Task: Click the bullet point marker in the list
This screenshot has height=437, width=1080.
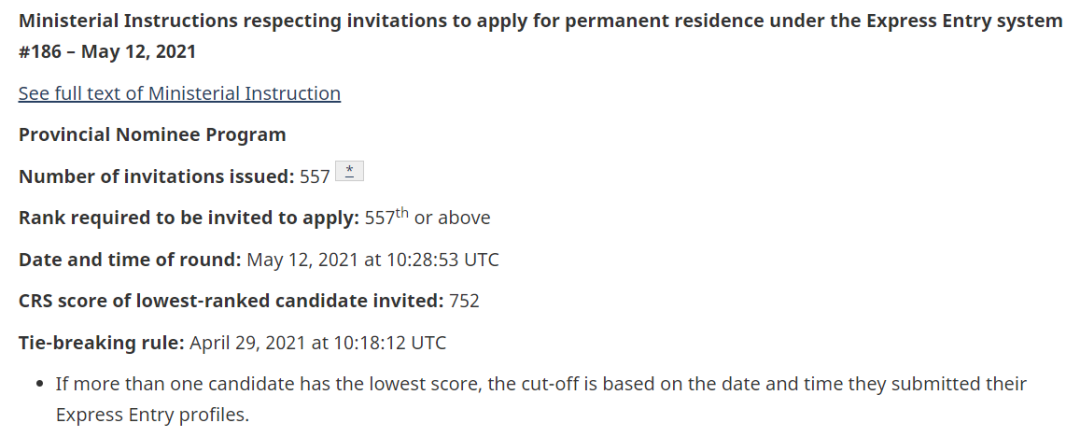Action: coord(39,385)
